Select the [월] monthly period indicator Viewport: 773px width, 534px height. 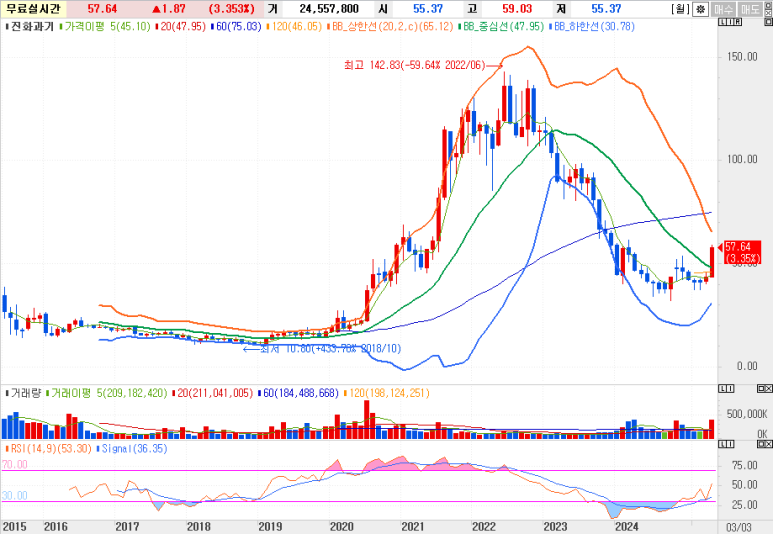[x=680, y=9]
